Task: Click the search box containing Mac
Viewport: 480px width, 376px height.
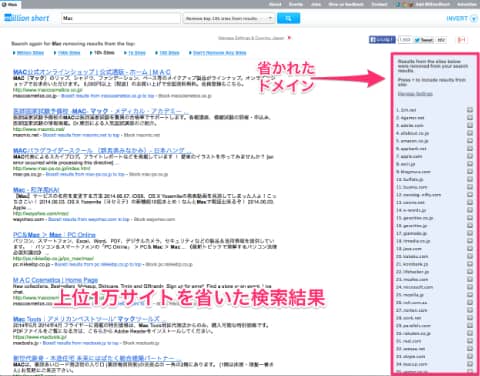Action: pyautogui.click(x=121, y=18)
